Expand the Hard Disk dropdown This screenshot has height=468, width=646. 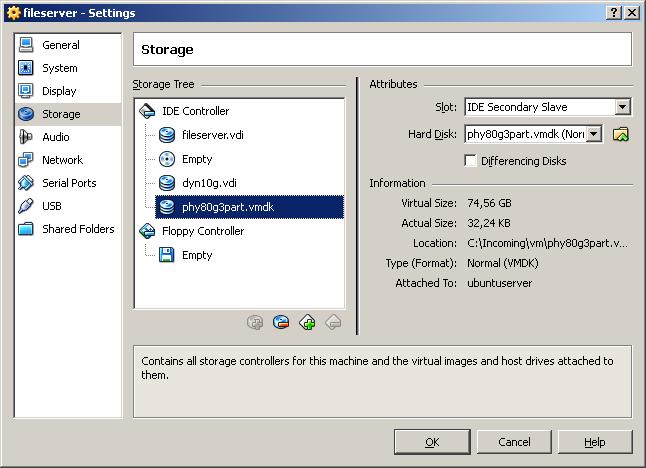(x=594, y=134)
